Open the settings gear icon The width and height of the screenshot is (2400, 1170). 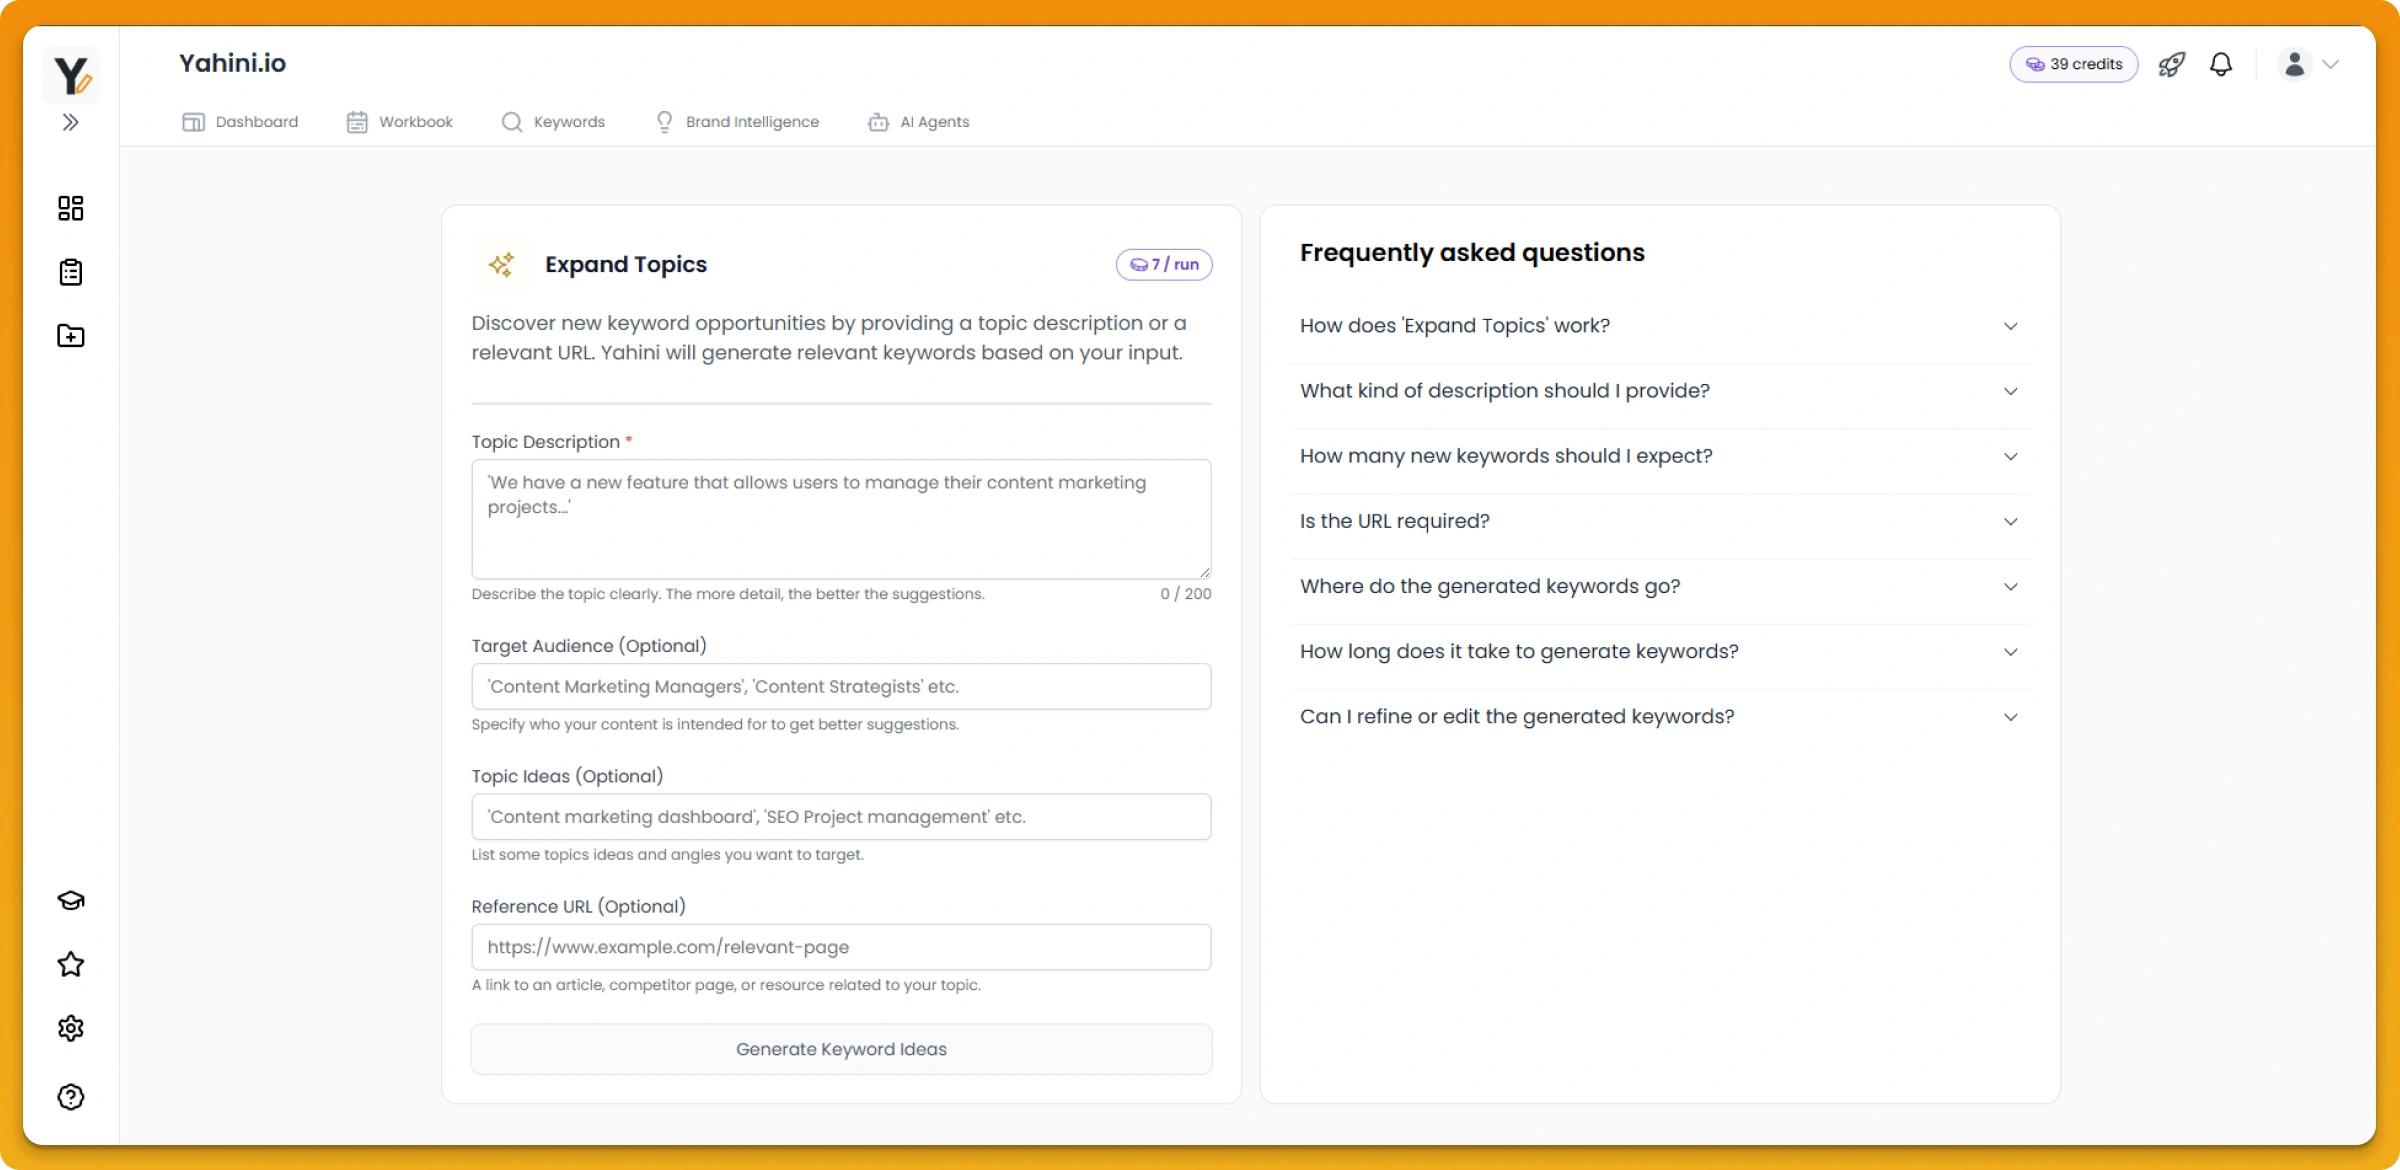coord(71,1028)
